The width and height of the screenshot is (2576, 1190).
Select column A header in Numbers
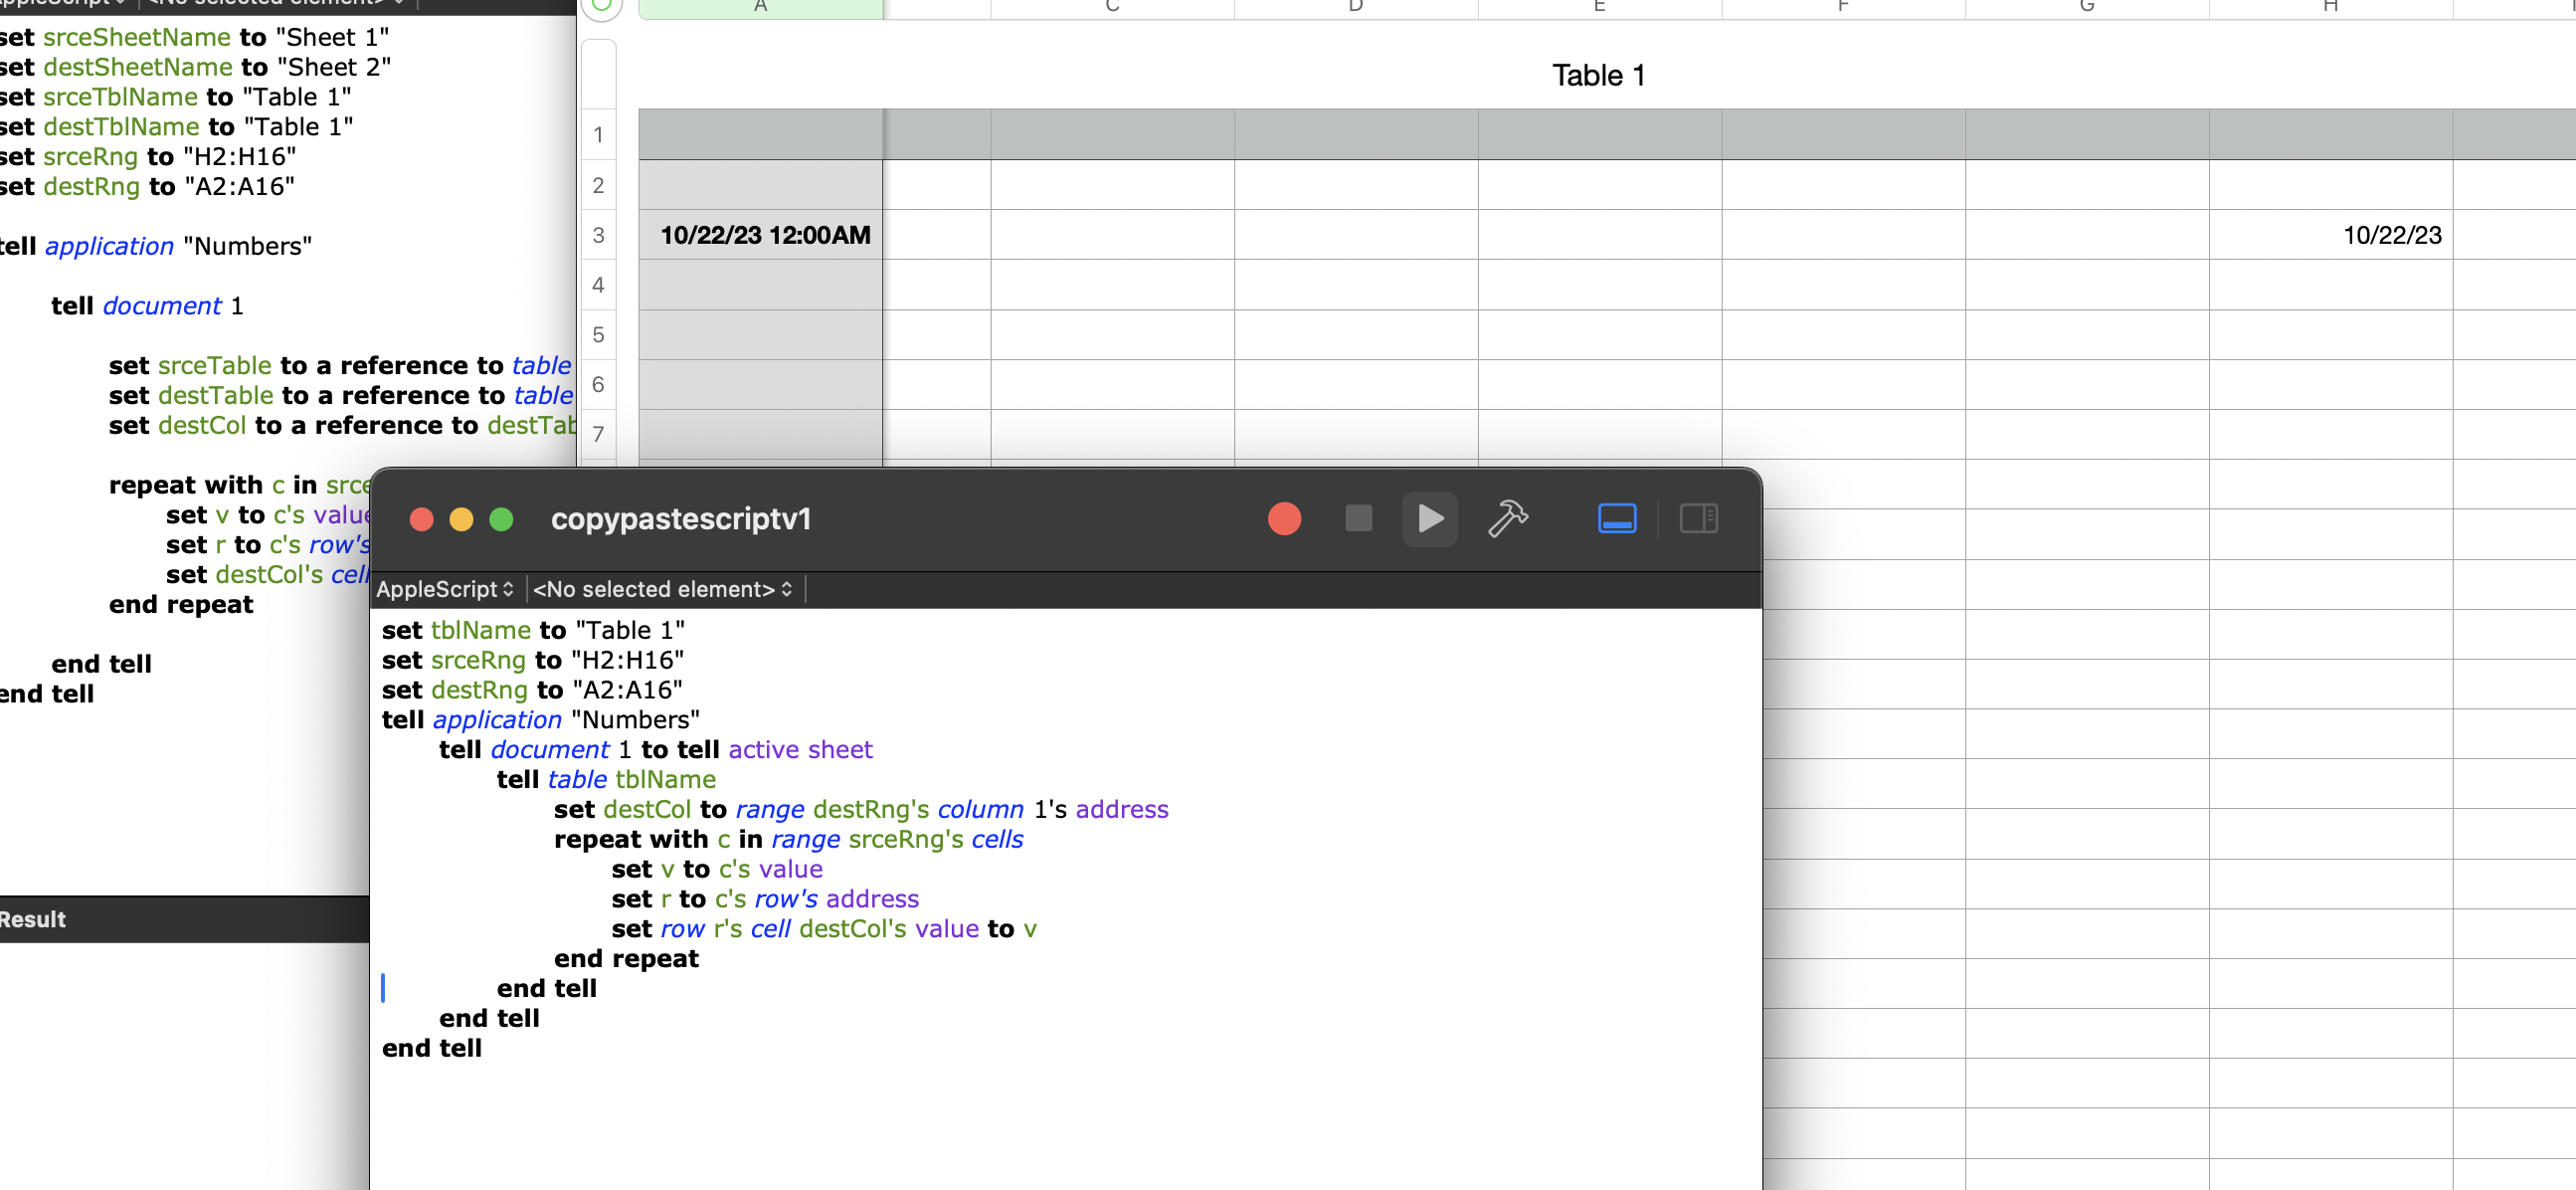pos(760,7)
